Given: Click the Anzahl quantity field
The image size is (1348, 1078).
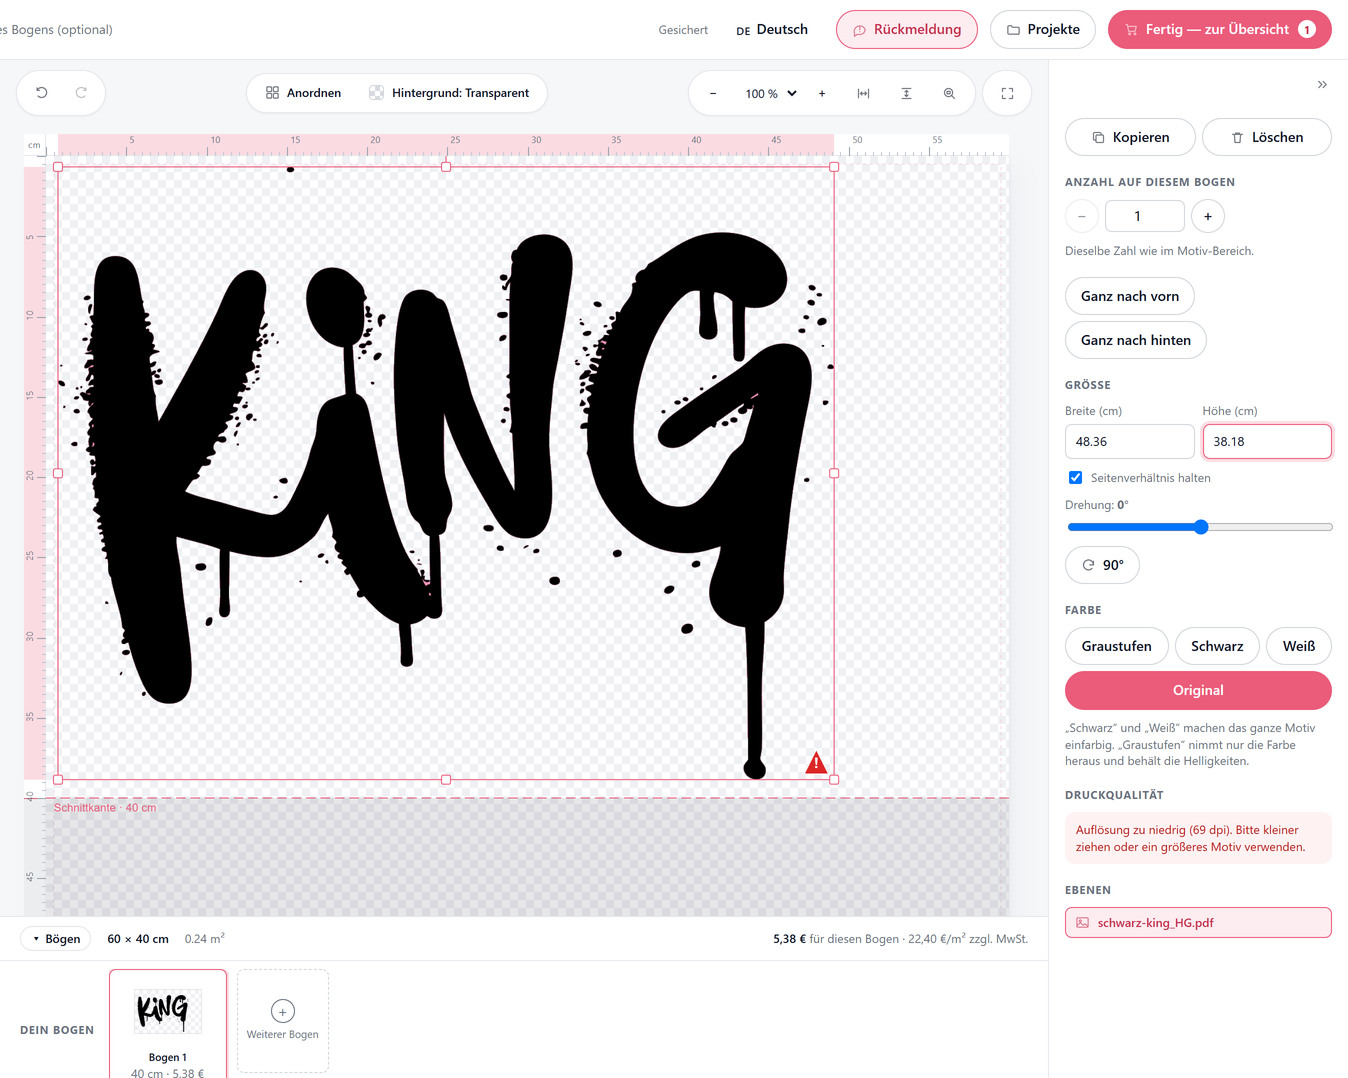Looking at the screenshot, I should tap(1145, 216).
